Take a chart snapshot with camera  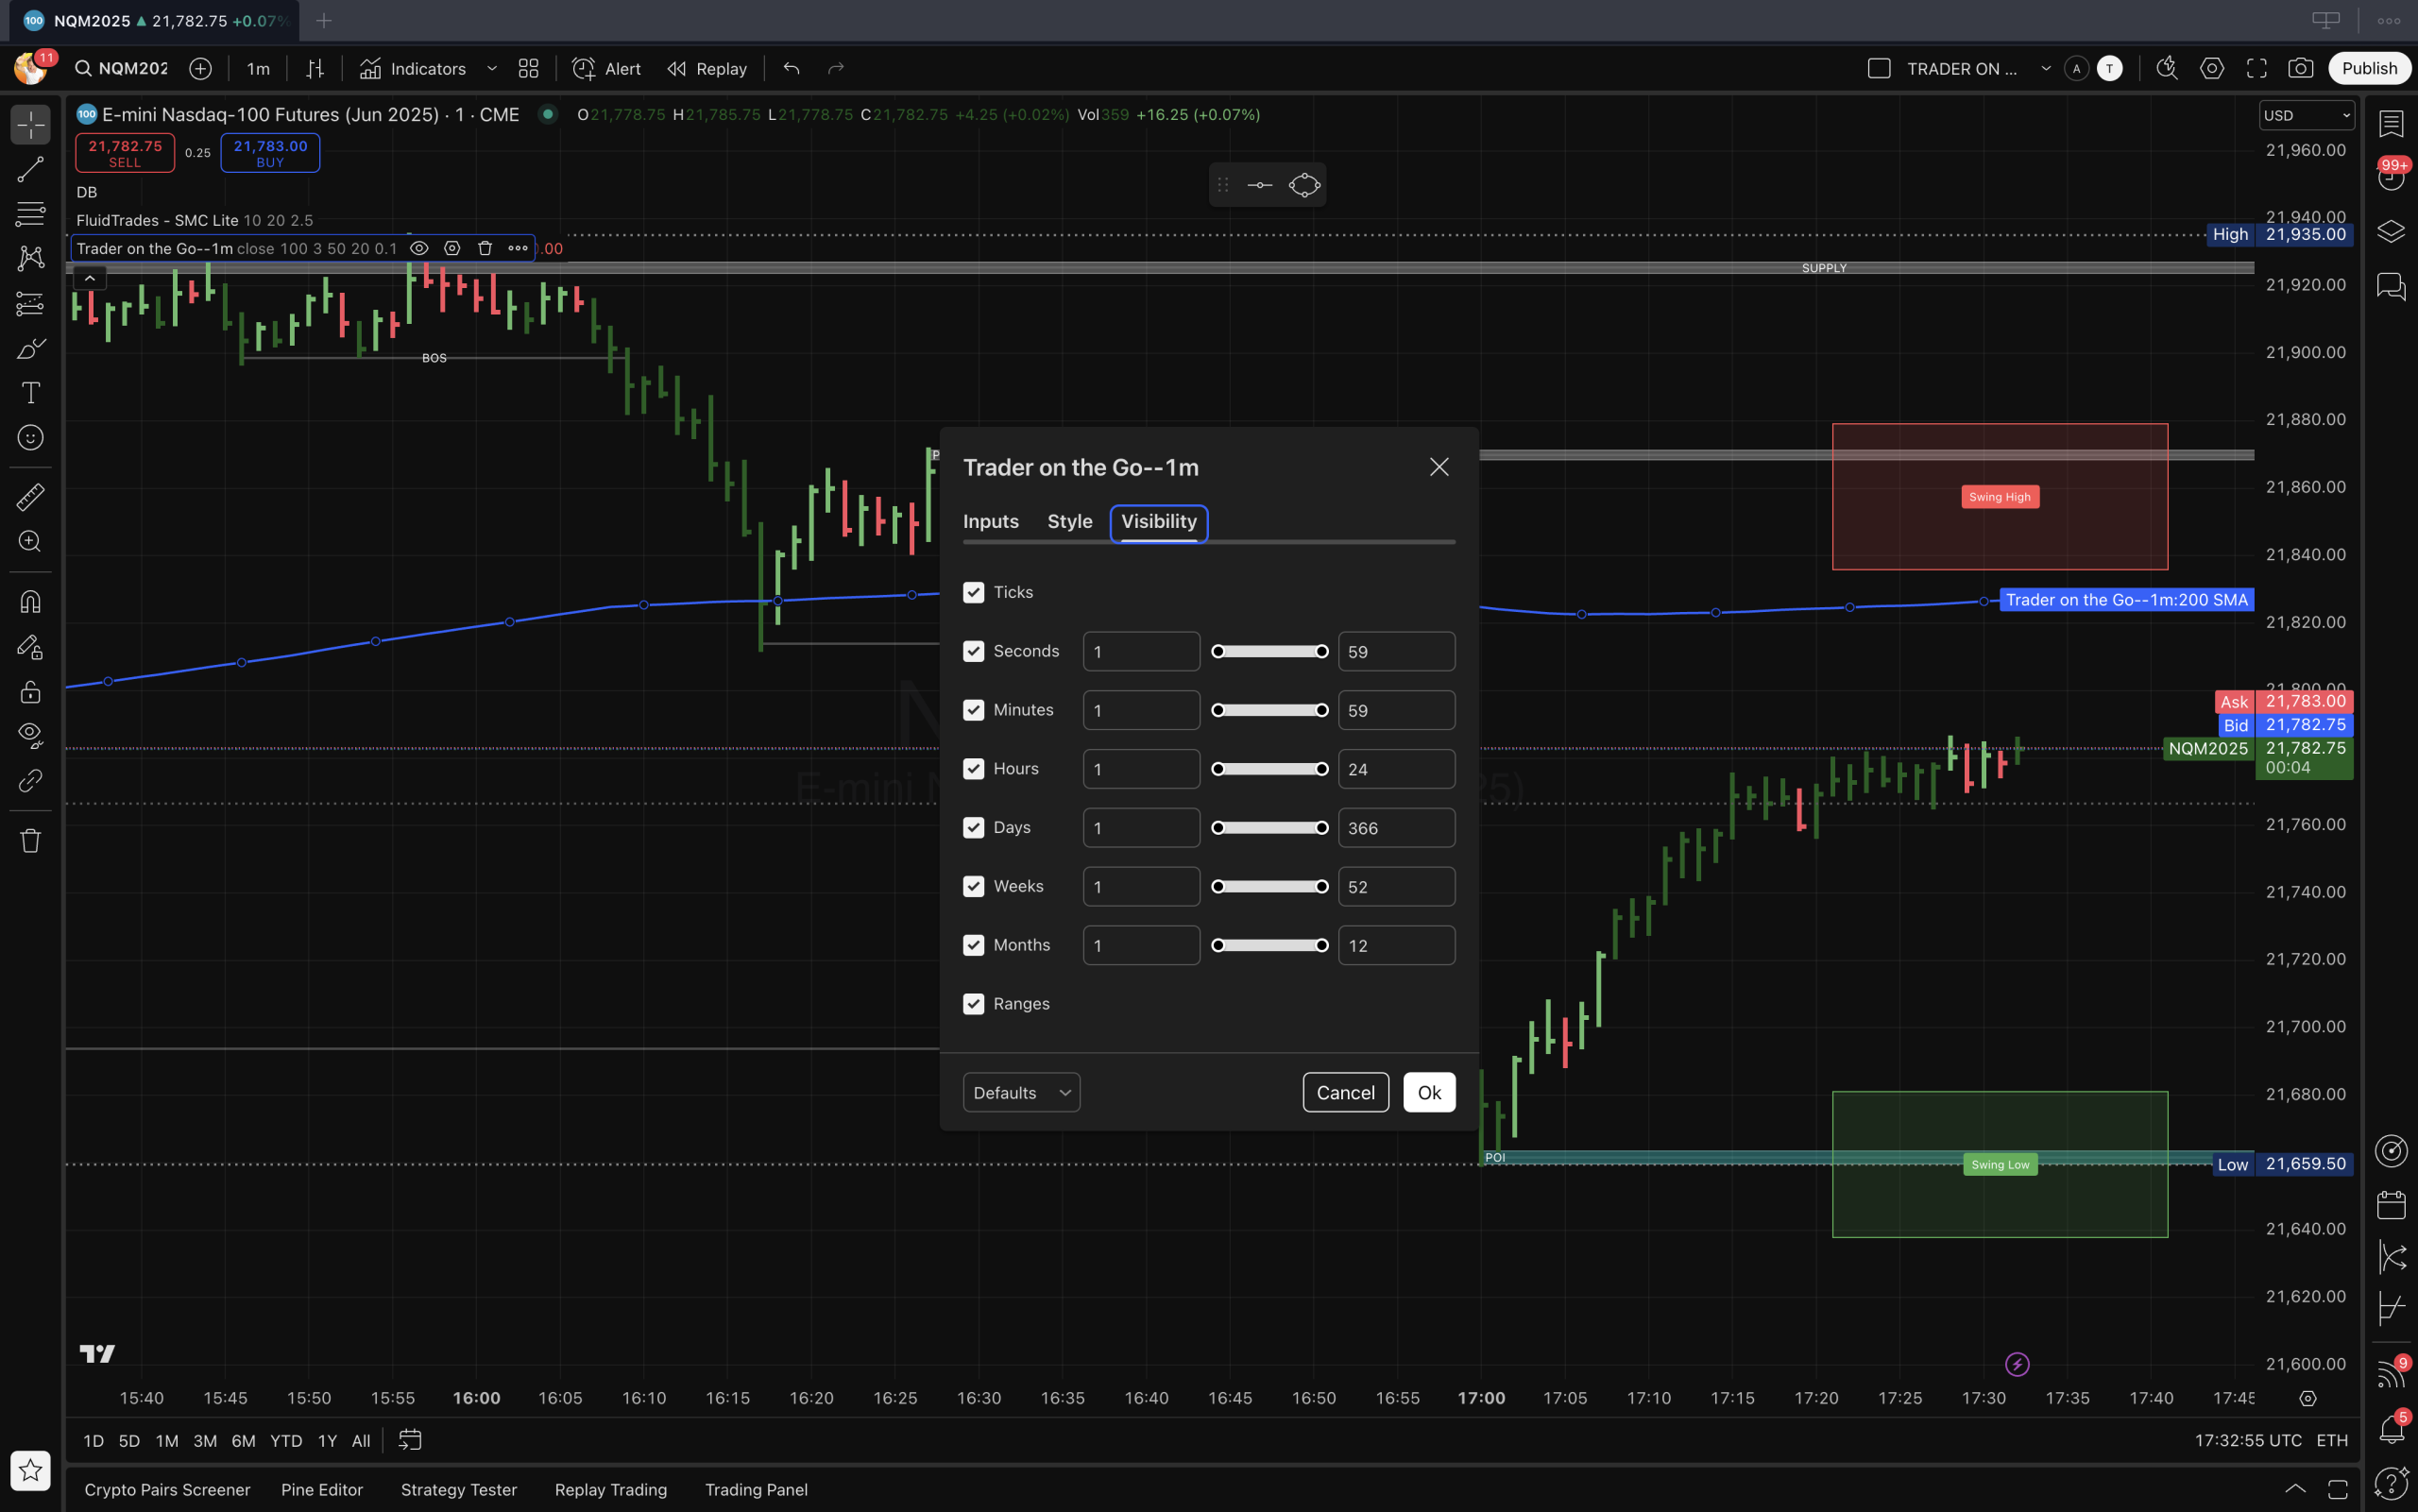pyautogui.click(x=2301, y=68)
